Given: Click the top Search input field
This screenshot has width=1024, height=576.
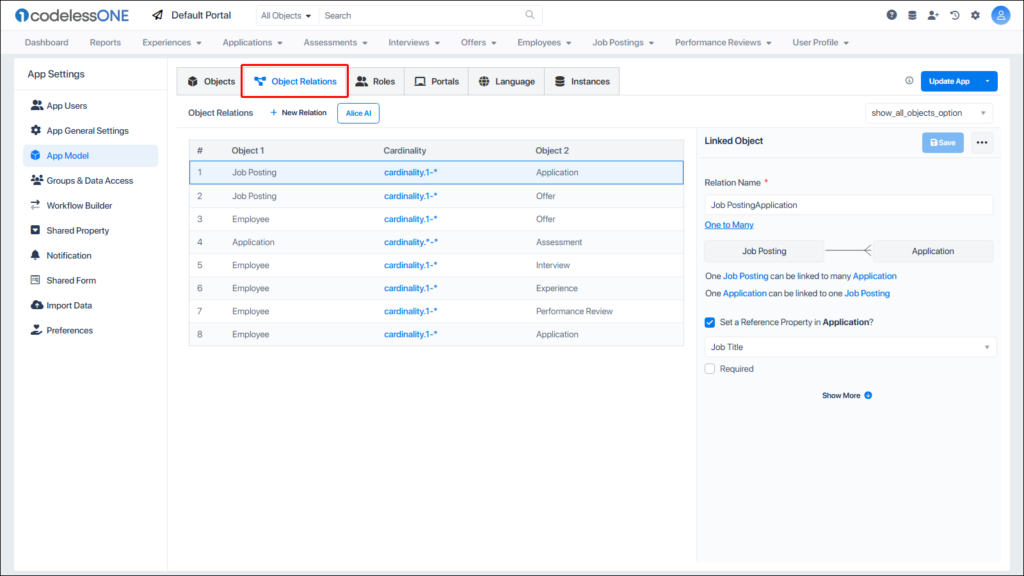Looking at the screenshot, I should [x=430, y=16].
